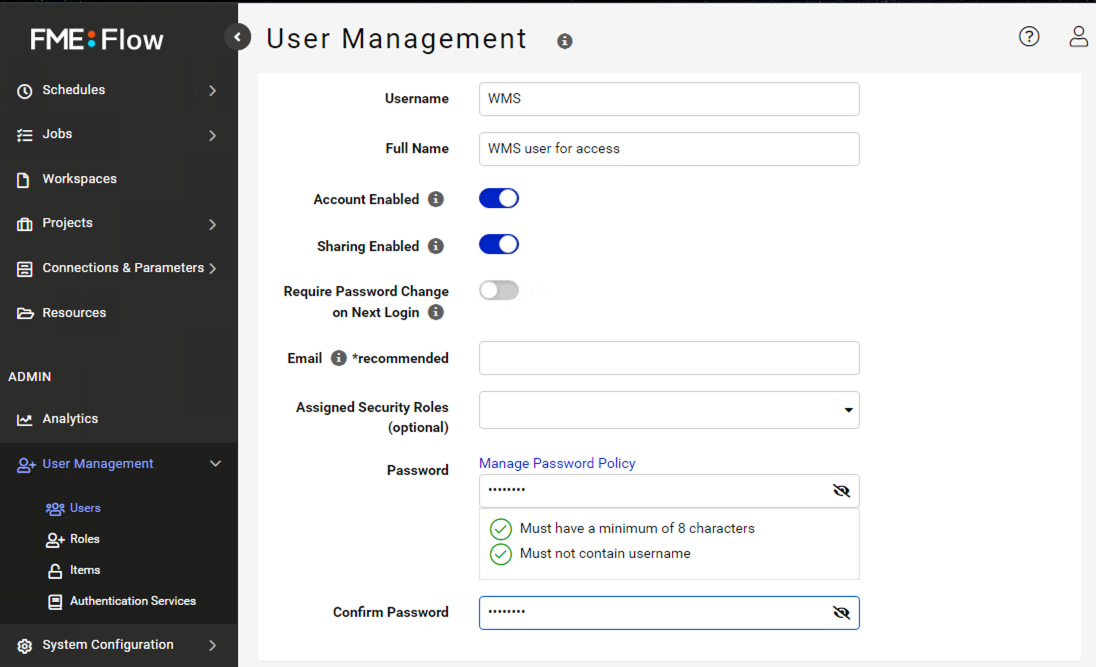Open the user profile icon
Screen dimensions: 1096x667
(1079, 36)
